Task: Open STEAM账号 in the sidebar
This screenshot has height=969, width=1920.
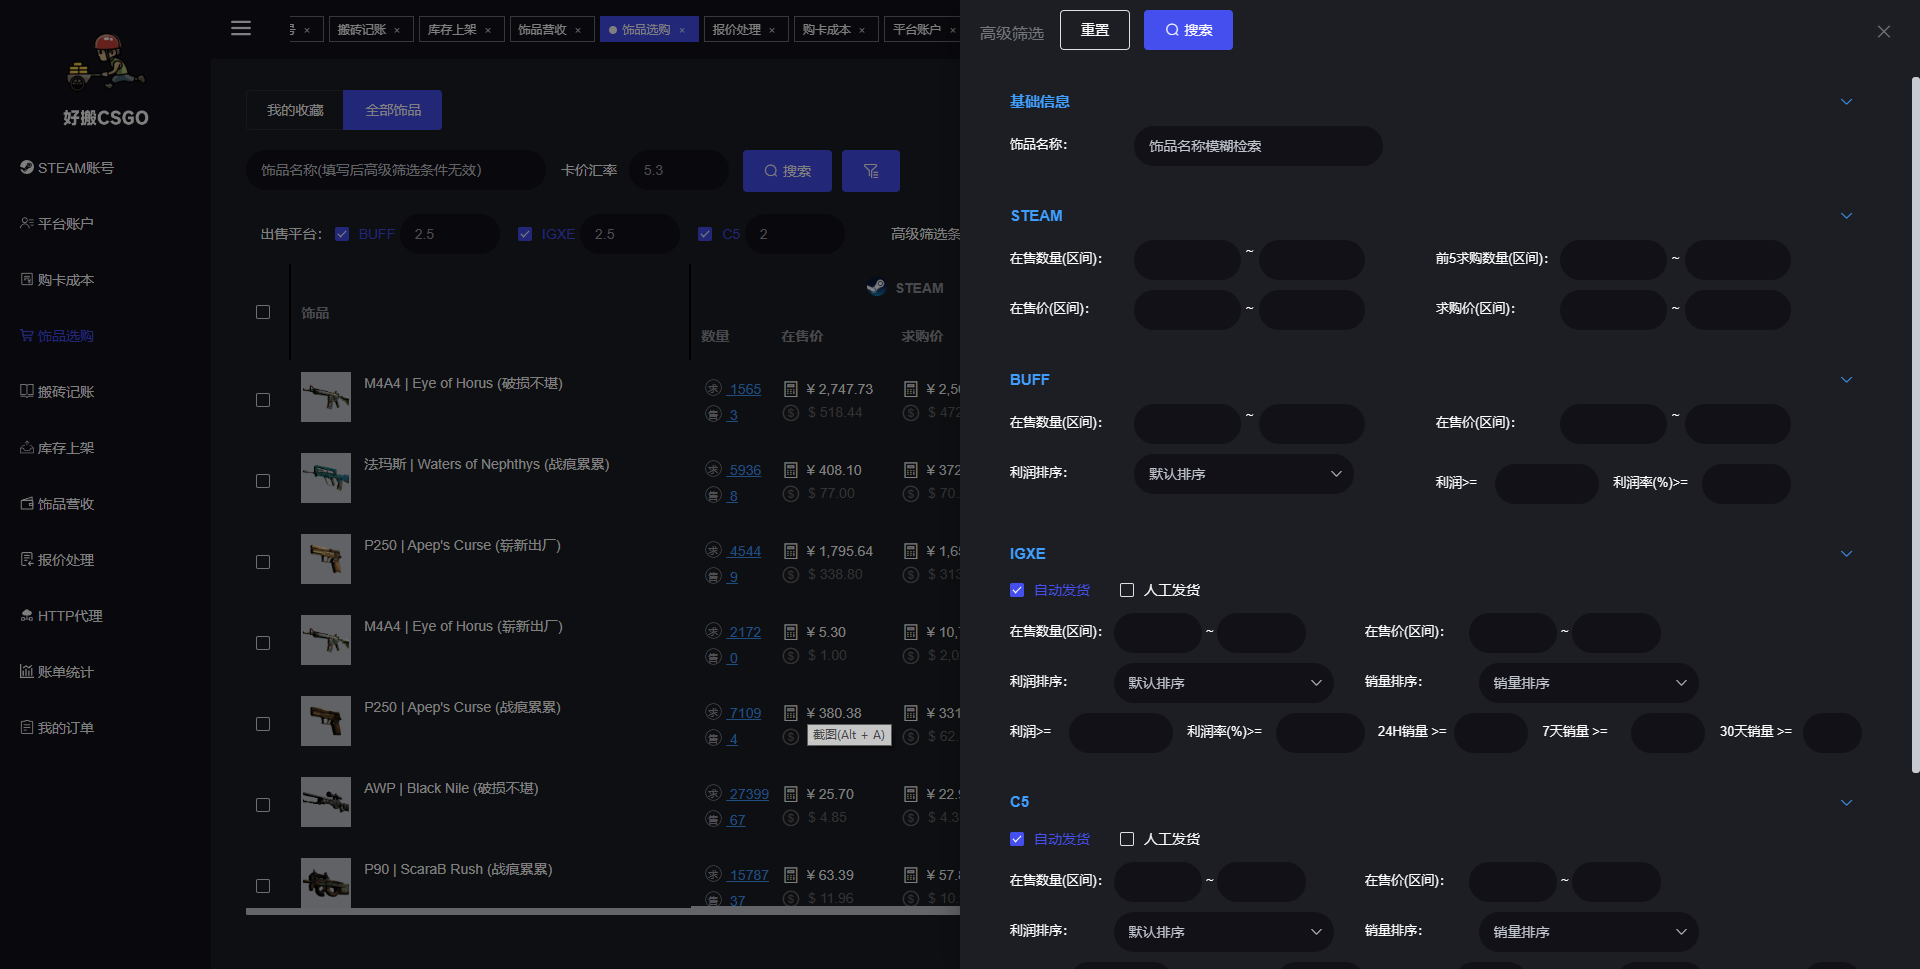Action: pos(67,168)
